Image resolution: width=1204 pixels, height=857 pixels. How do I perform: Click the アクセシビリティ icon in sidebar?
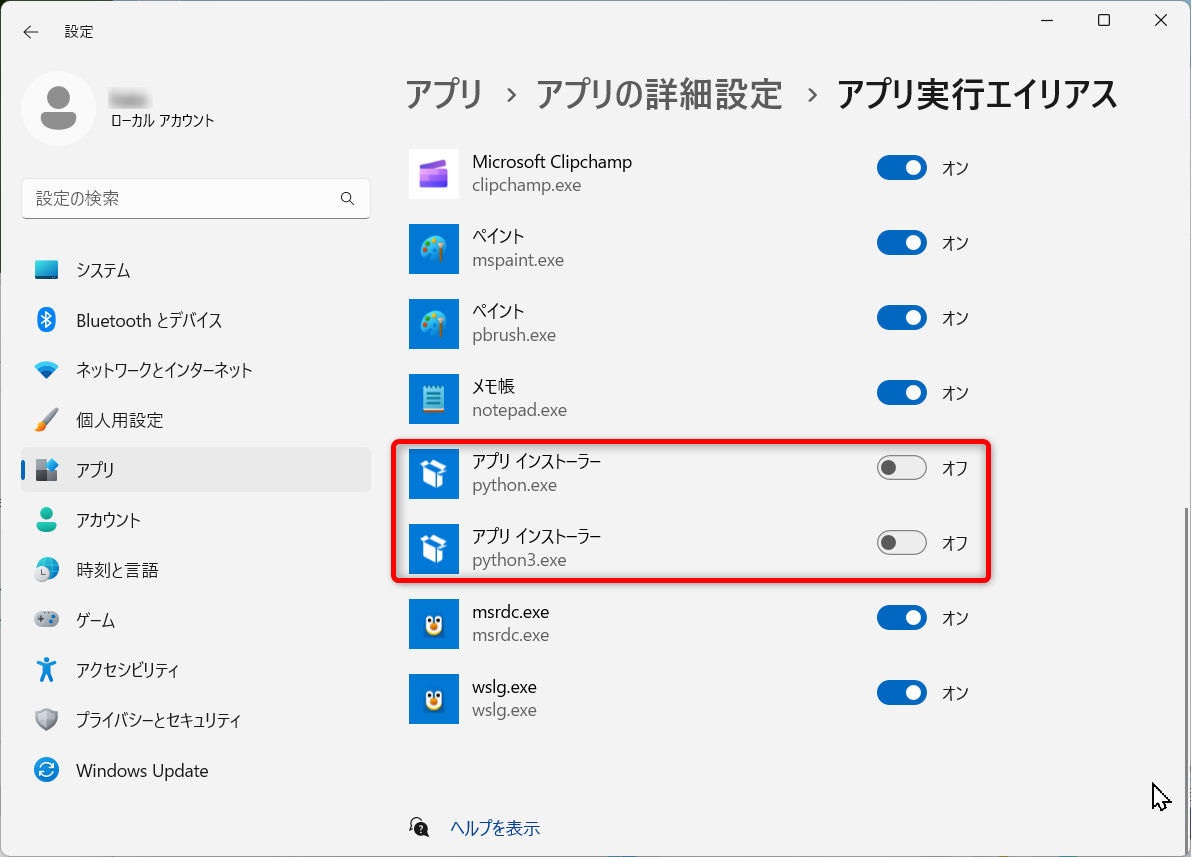pos(46,670)
